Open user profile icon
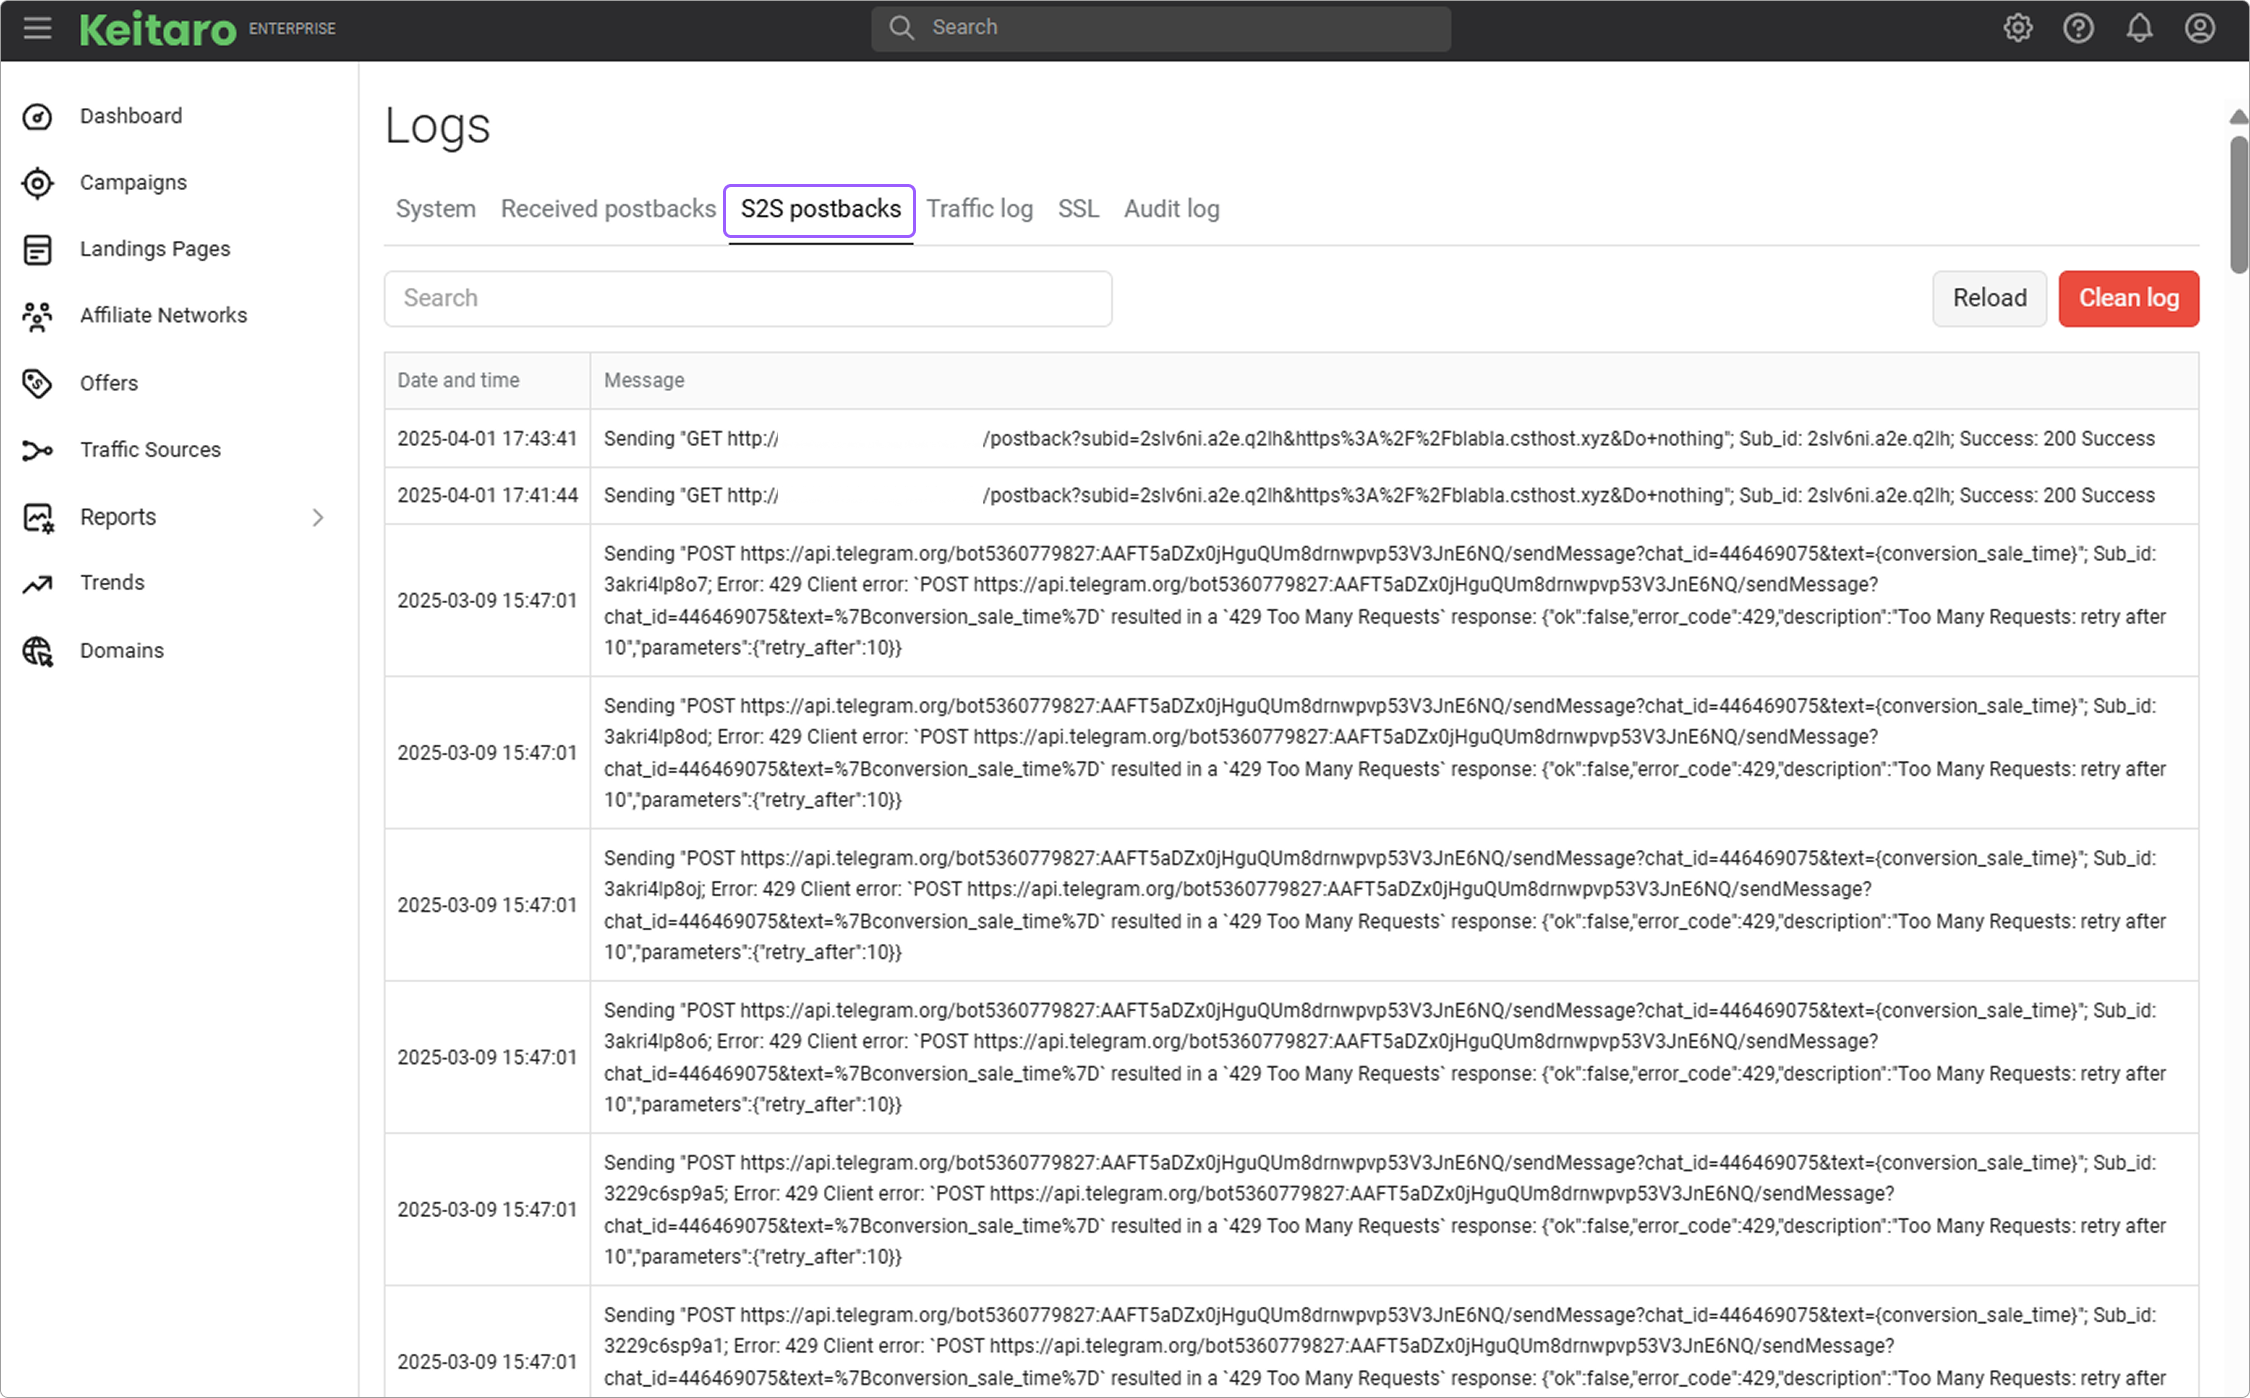 pos(2199,28)
